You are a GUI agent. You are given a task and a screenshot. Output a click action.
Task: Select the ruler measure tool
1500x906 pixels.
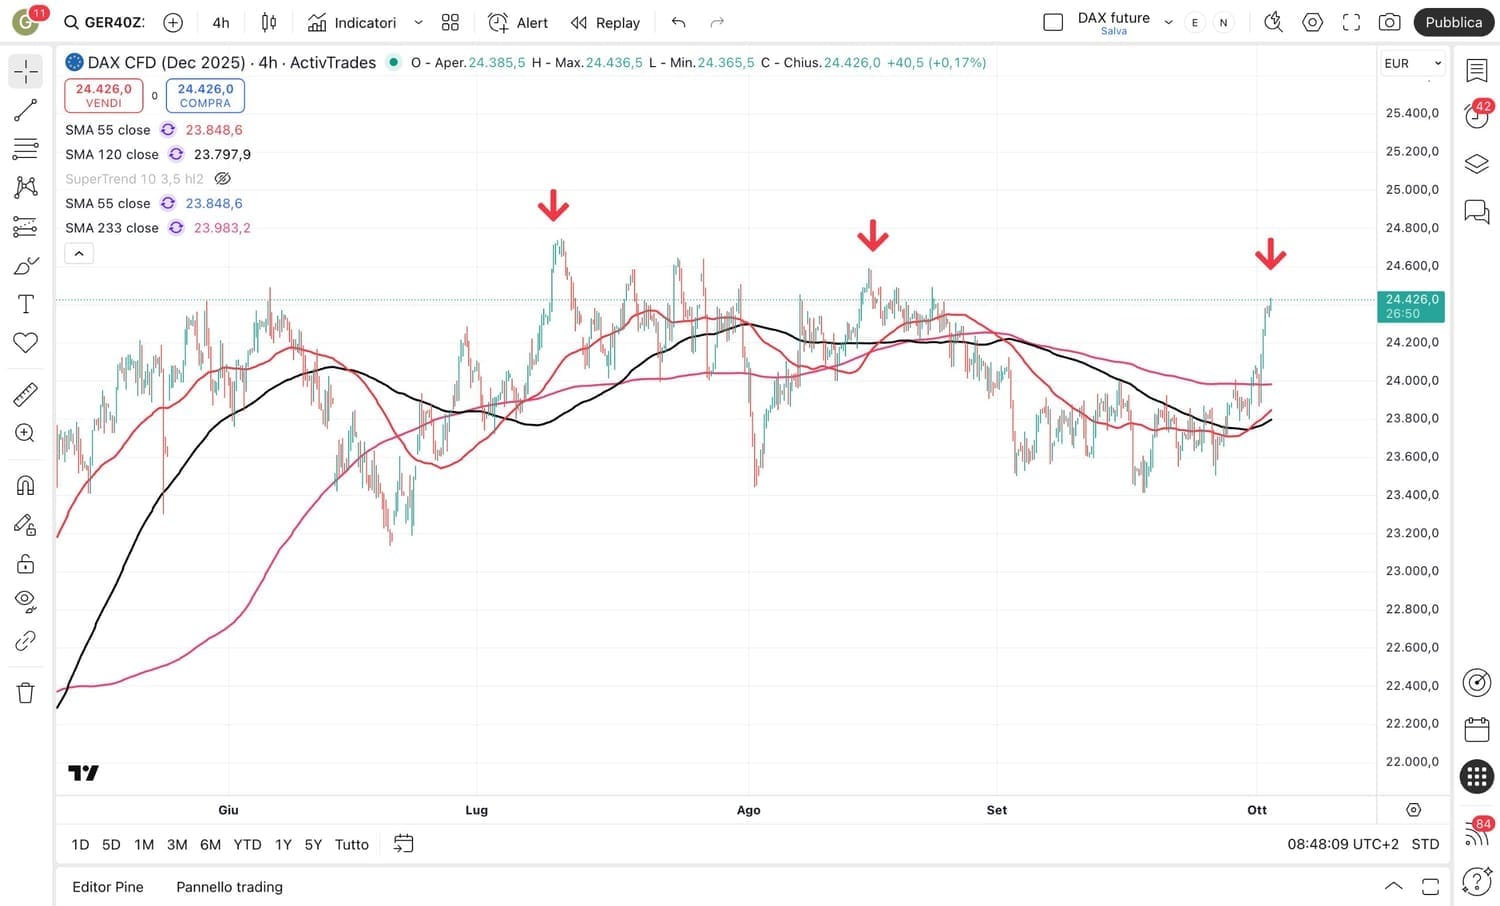coord(26,395)
